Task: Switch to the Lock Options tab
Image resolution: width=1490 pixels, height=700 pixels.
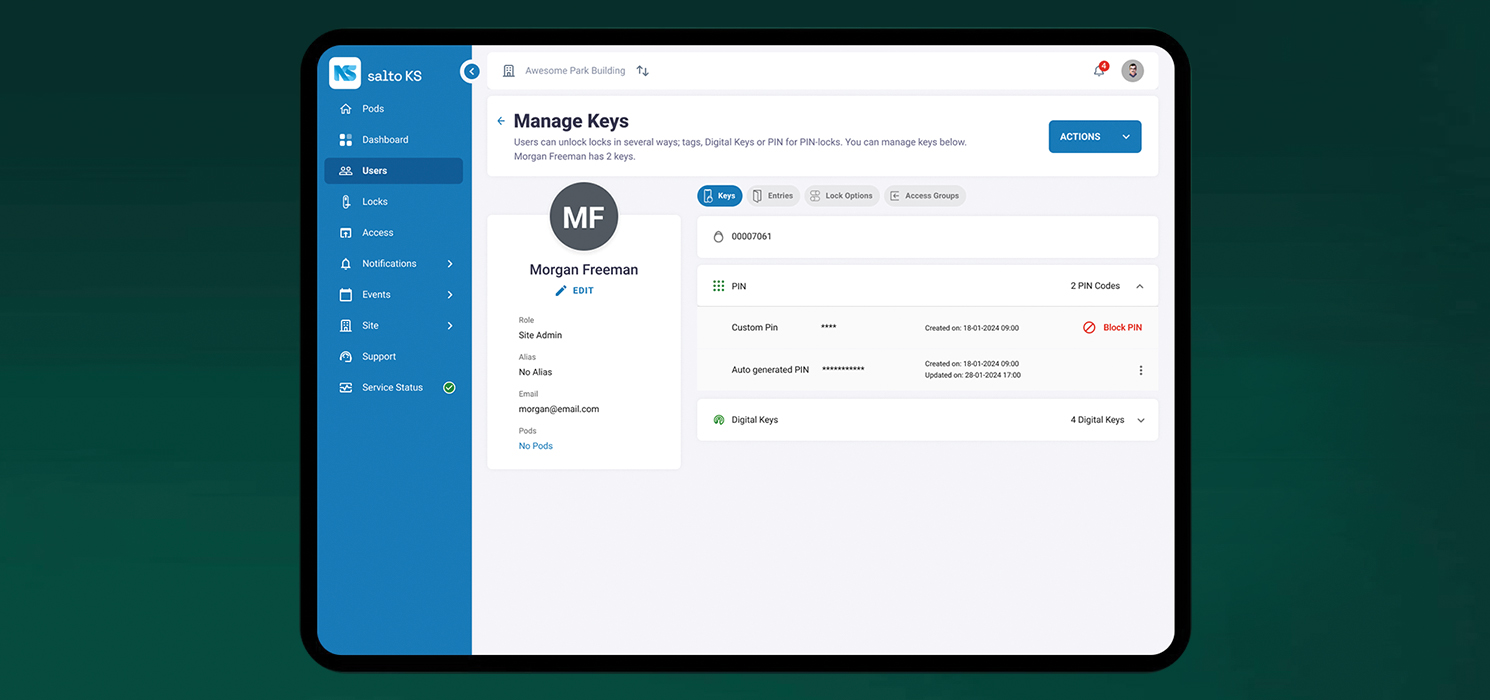Action: point(842,196)
